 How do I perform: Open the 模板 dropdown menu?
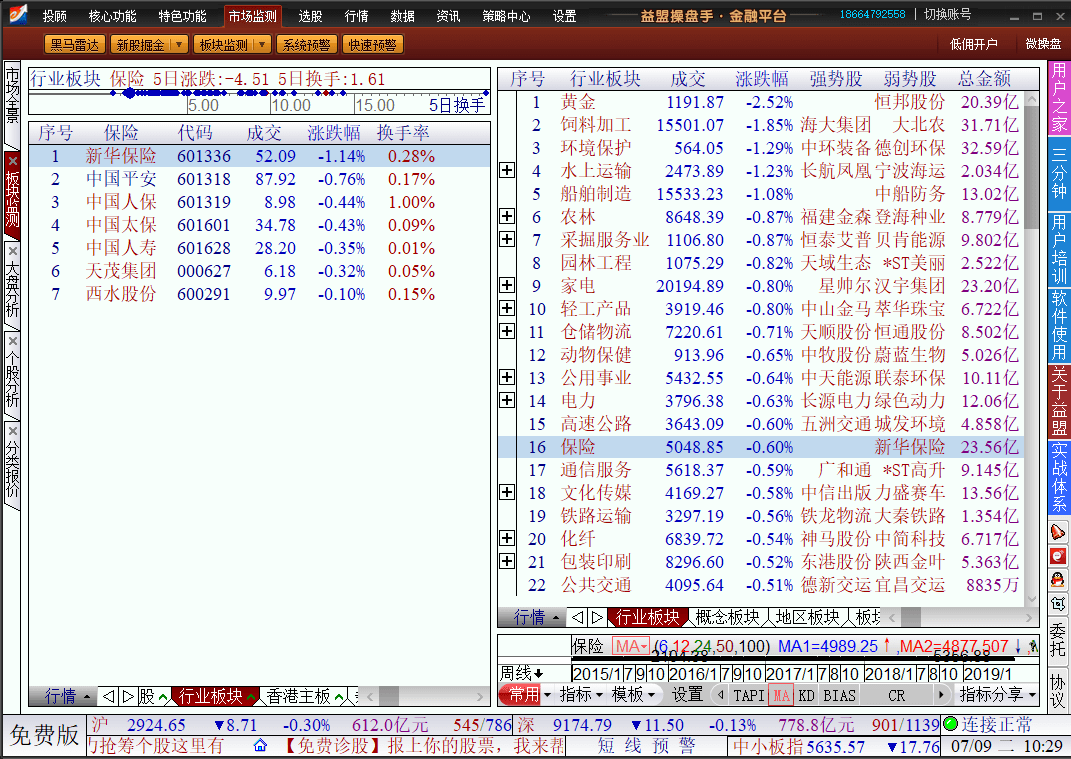point(633,695)
